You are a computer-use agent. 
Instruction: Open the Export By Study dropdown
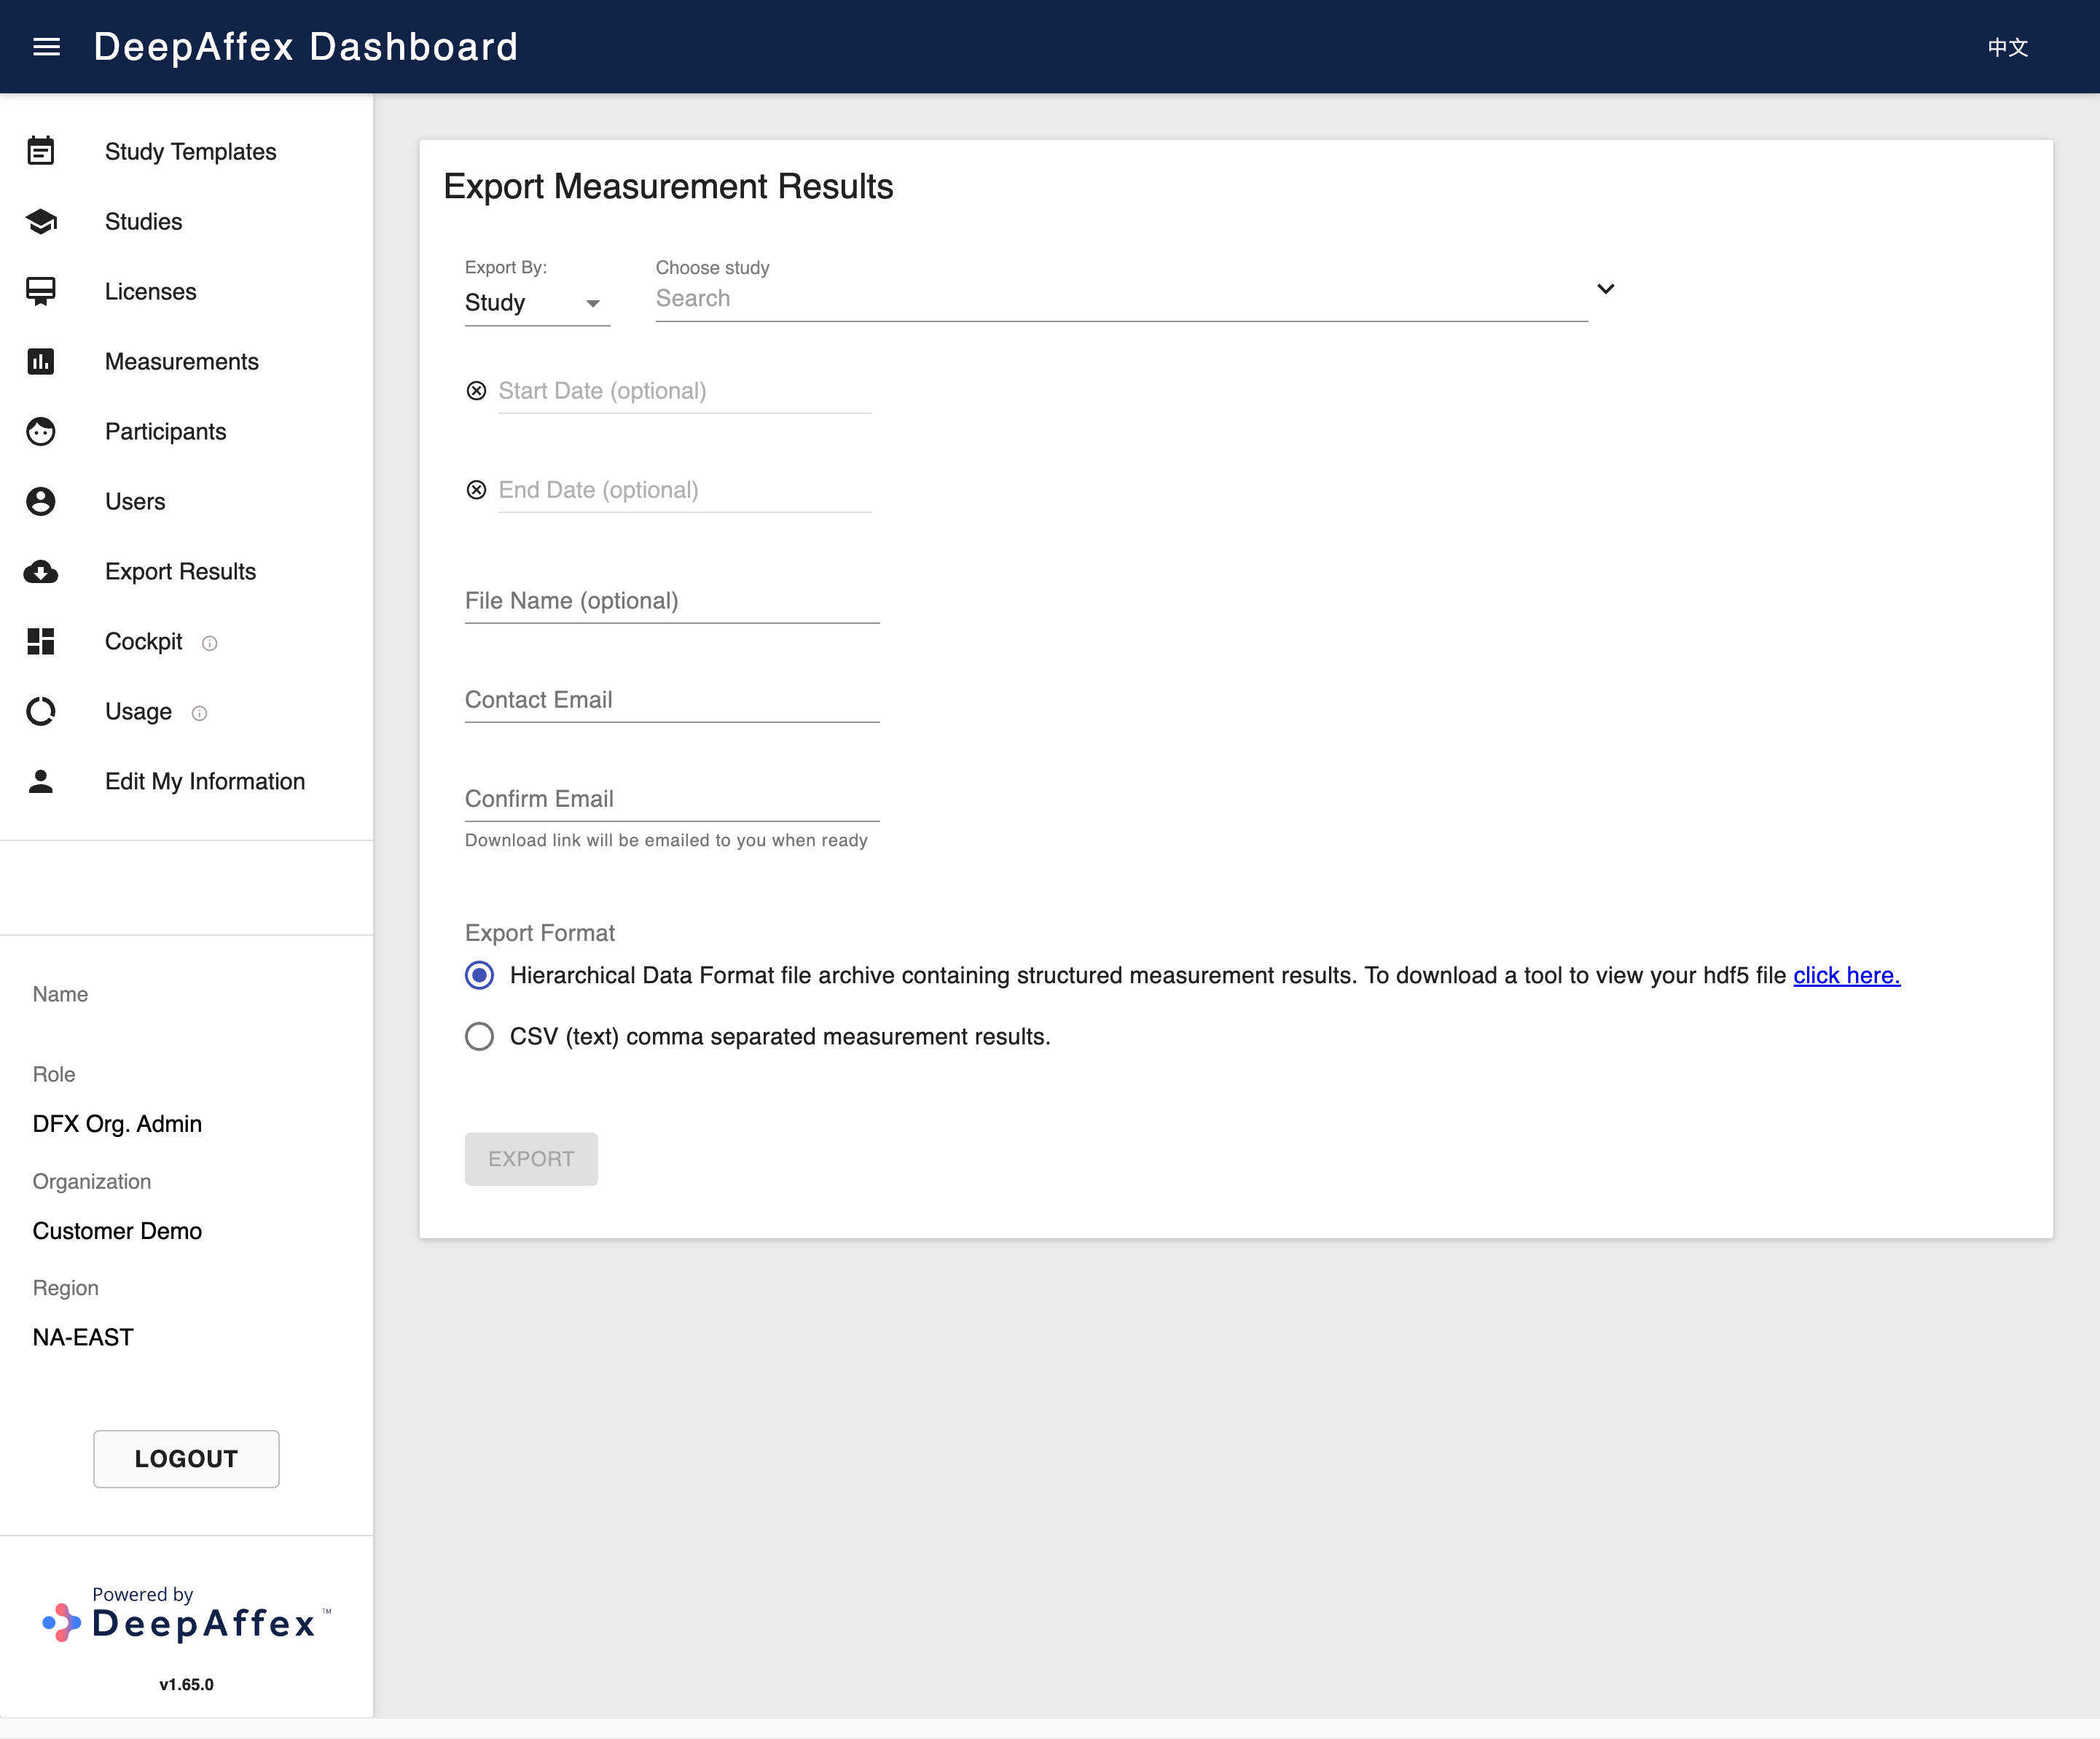[x=537, y=302]
